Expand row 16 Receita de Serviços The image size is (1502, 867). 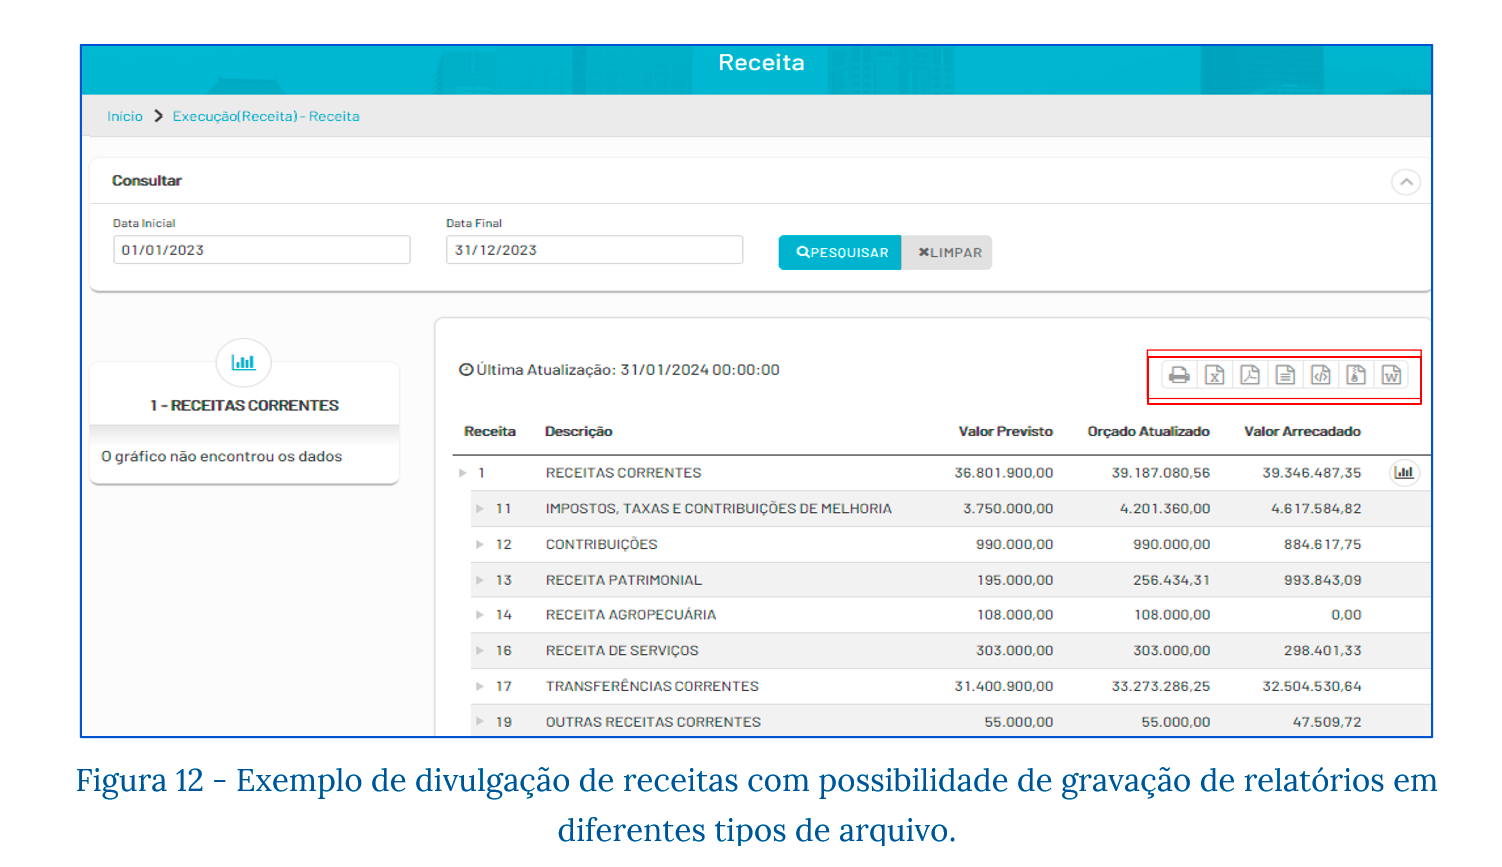click(x=480, y=651)
